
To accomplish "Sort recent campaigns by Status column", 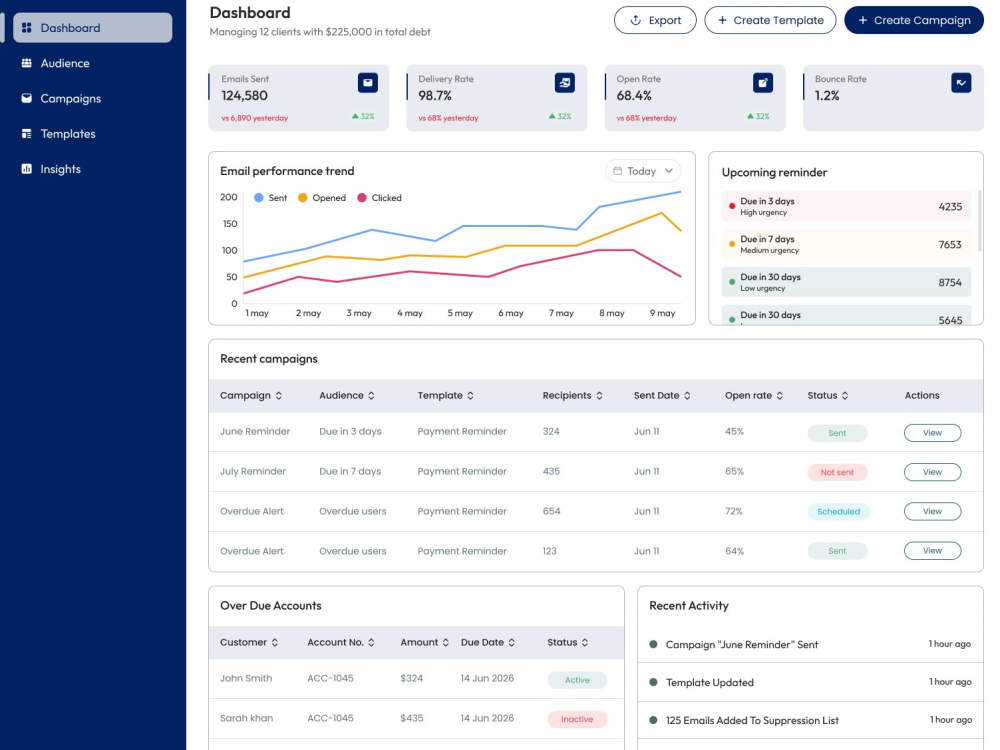I will [845, 395].
